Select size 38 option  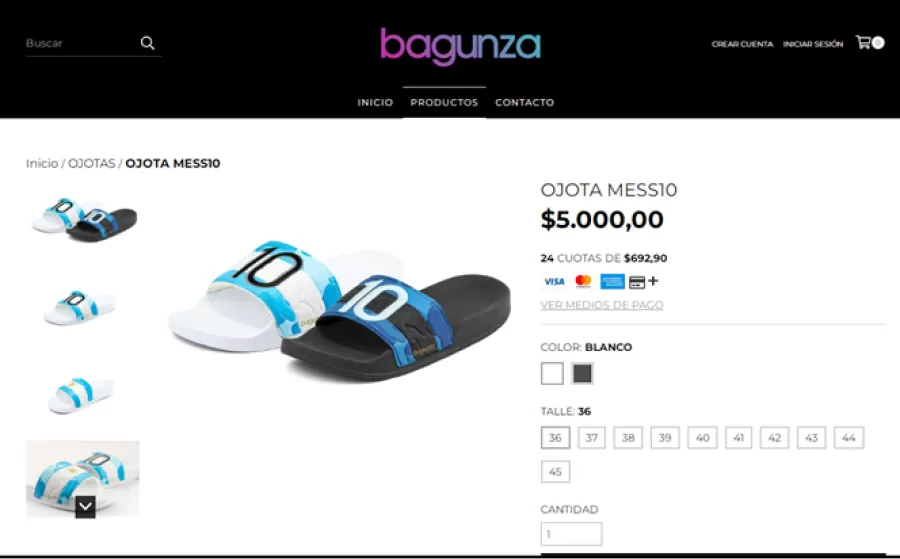point(628,438)
